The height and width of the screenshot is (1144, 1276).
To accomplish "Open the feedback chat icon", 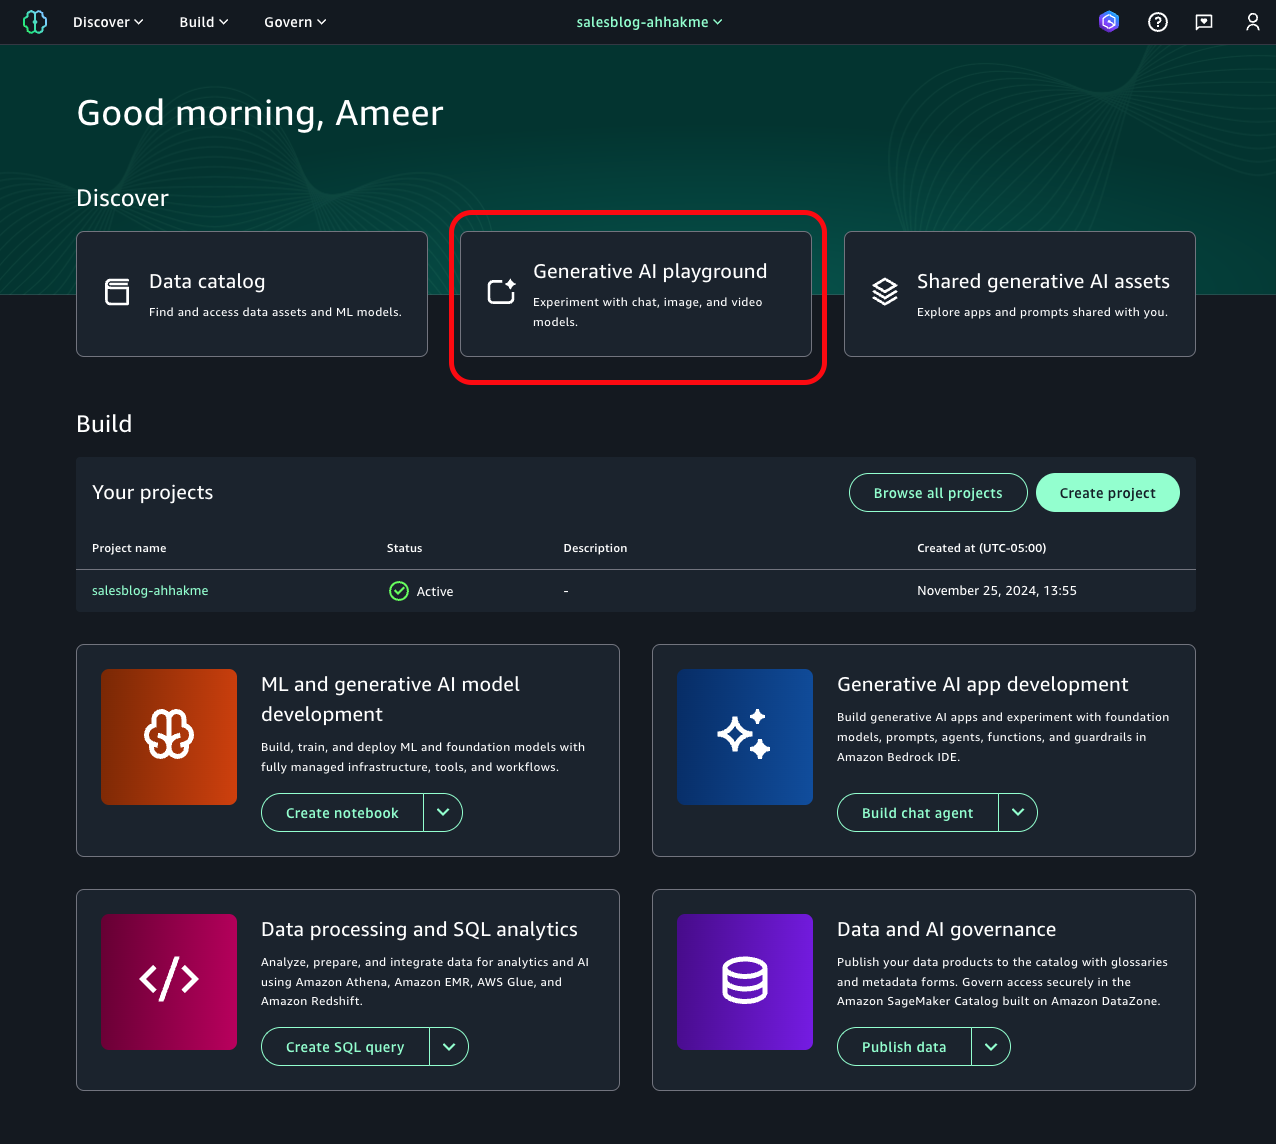I will [x=1204, y=21].
